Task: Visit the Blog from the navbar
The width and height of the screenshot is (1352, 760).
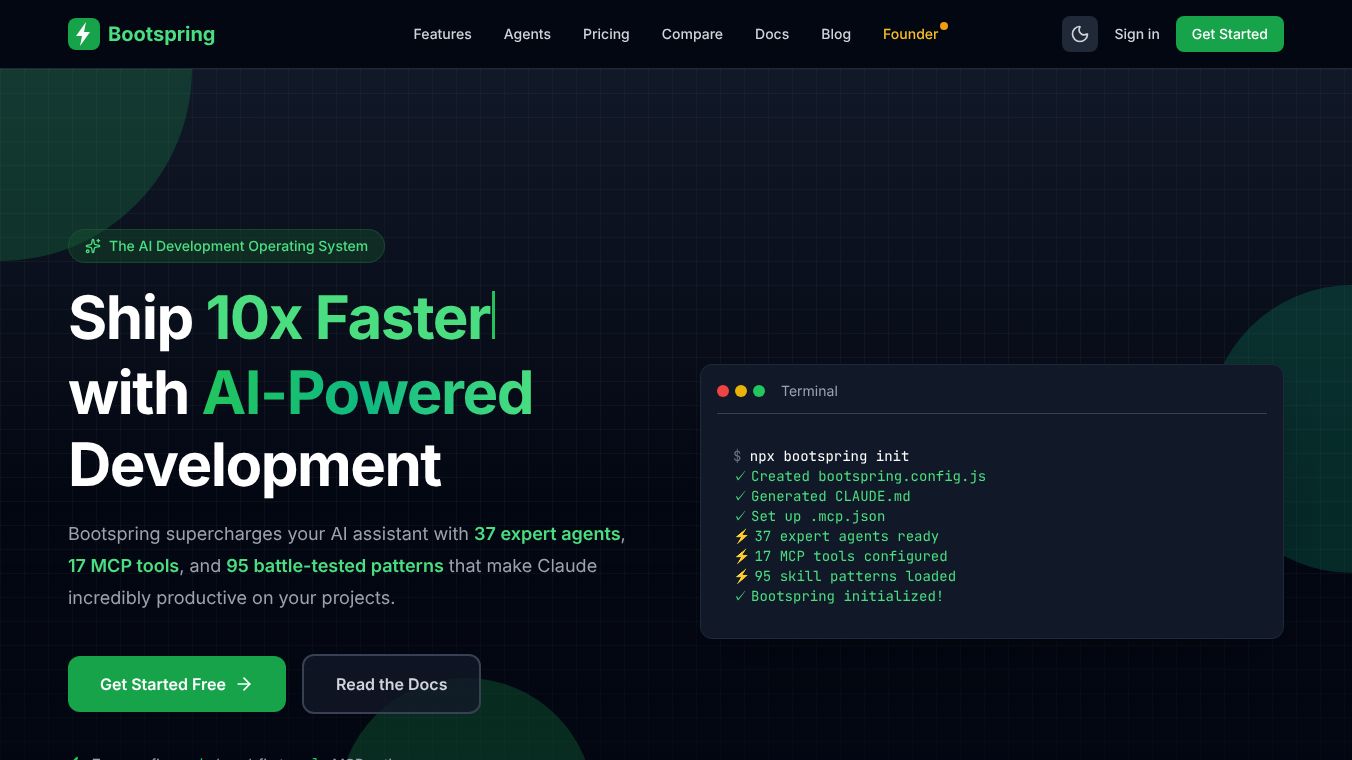Action: click(x=836, y=34)
